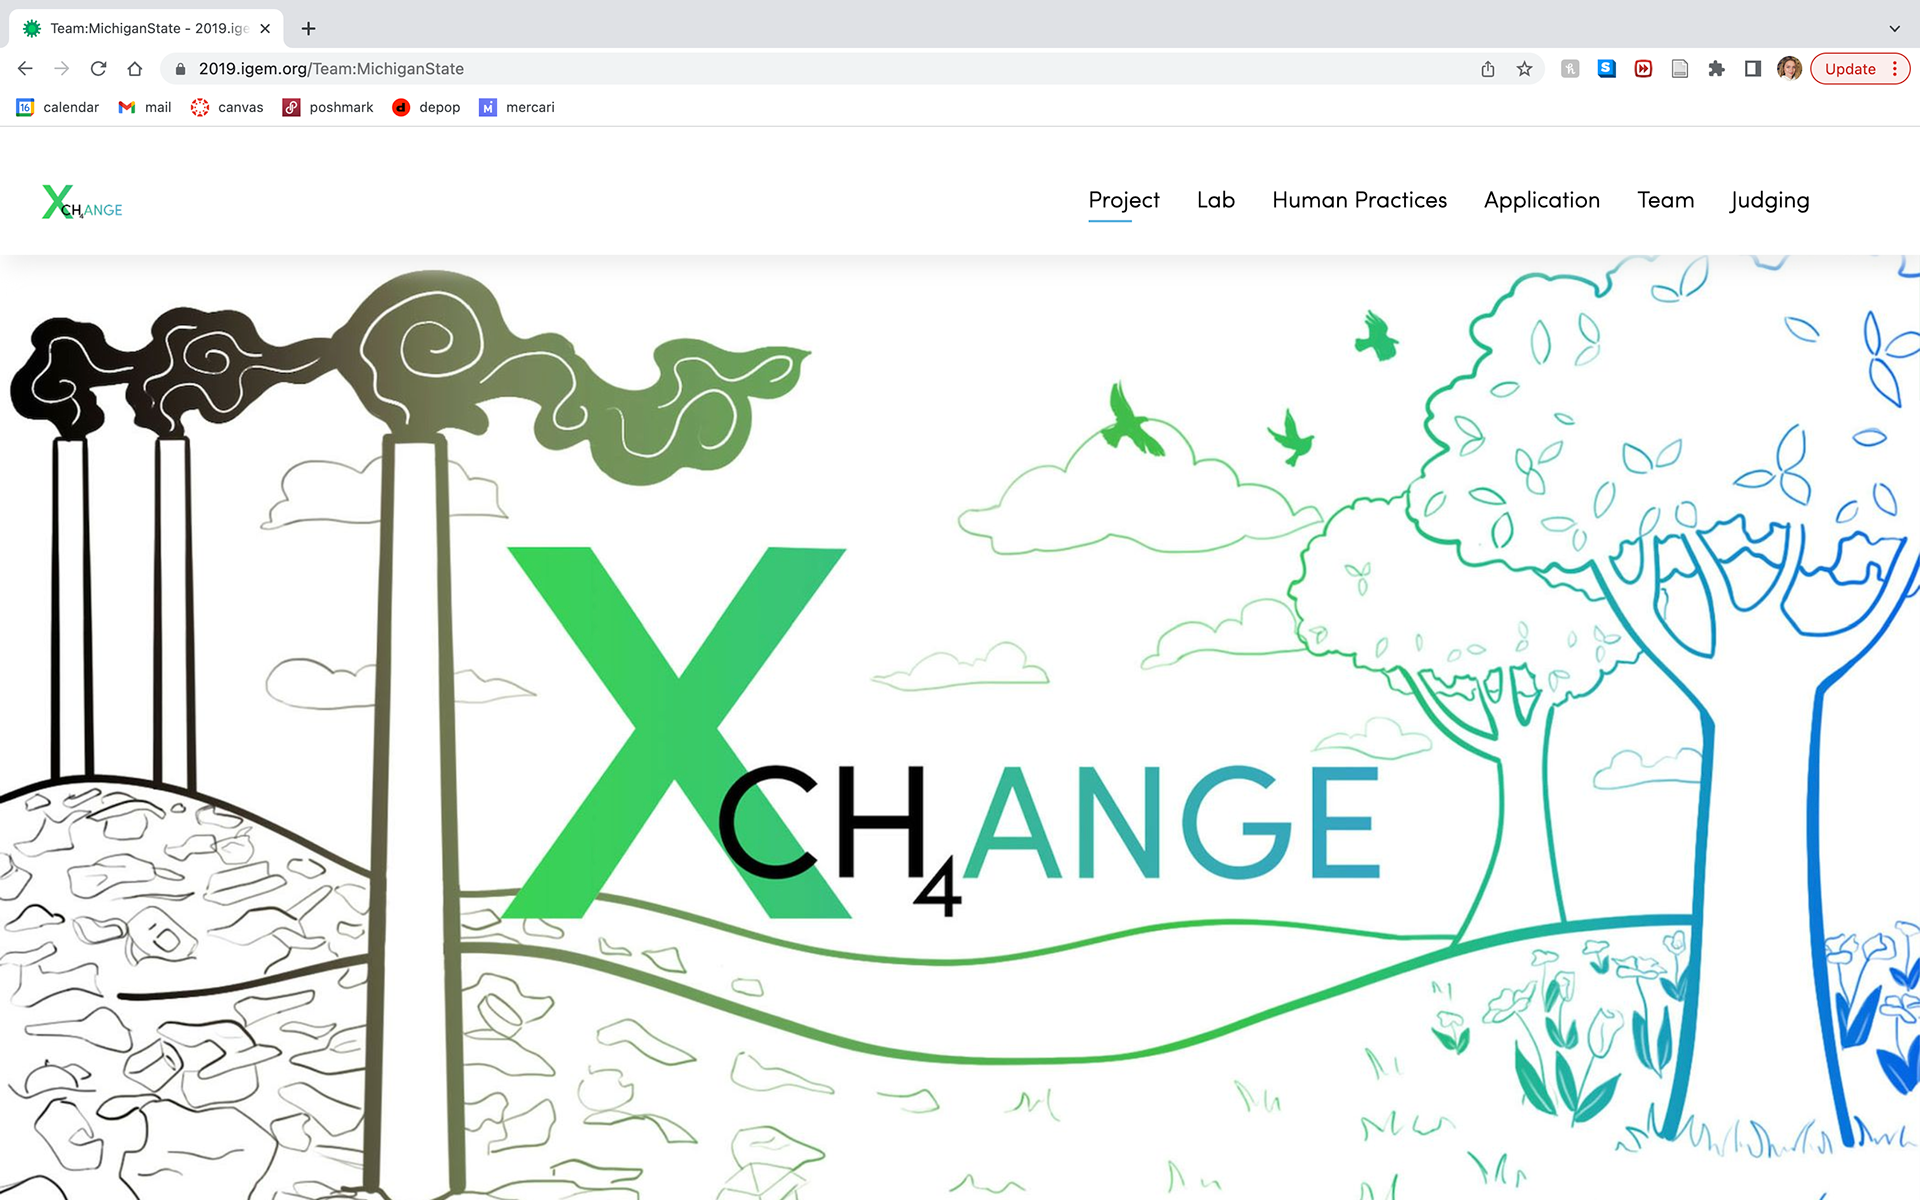Open the Extensions puzzle icon
The height and width of the screenshot is (1200, 1920).
1716,69
